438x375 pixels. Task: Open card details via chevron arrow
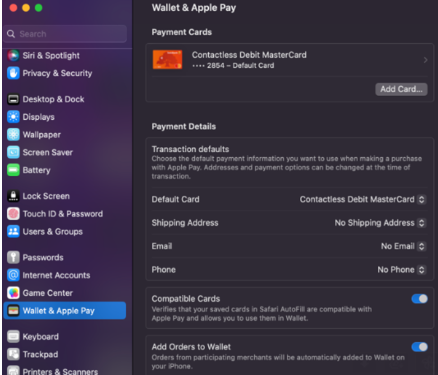pyautogui.click(x=425, y=60)
